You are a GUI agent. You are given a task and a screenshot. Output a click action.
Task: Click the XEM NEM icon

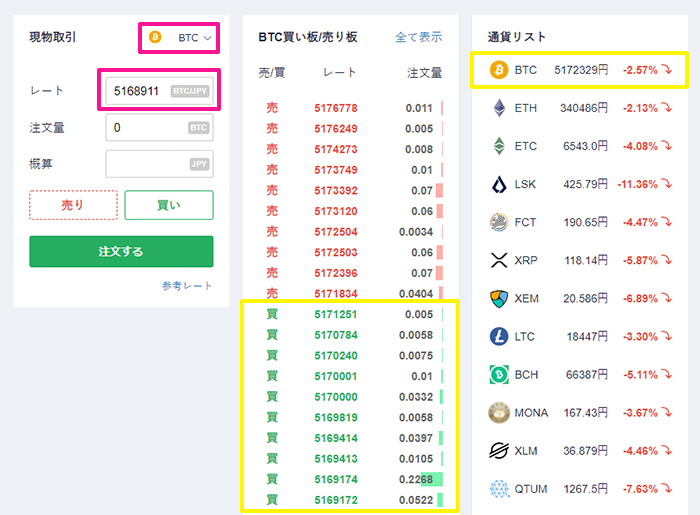[499, 299]
